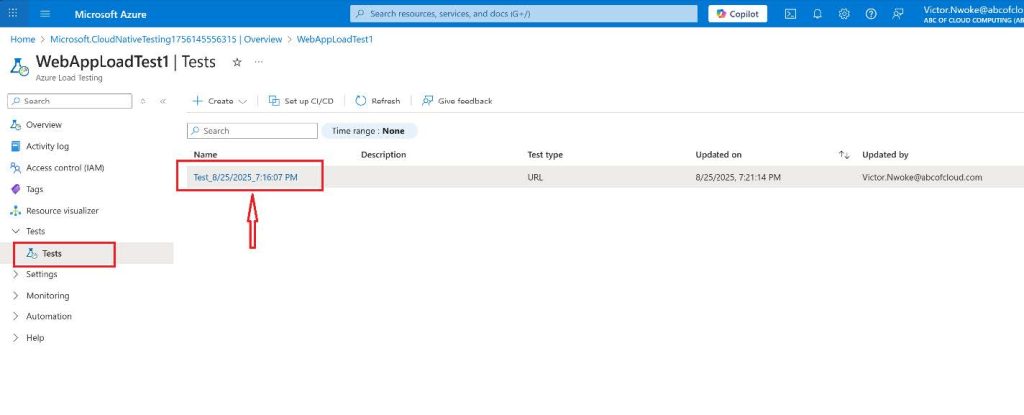
Task: Focus the global search resources field
Action: point(524,14)
